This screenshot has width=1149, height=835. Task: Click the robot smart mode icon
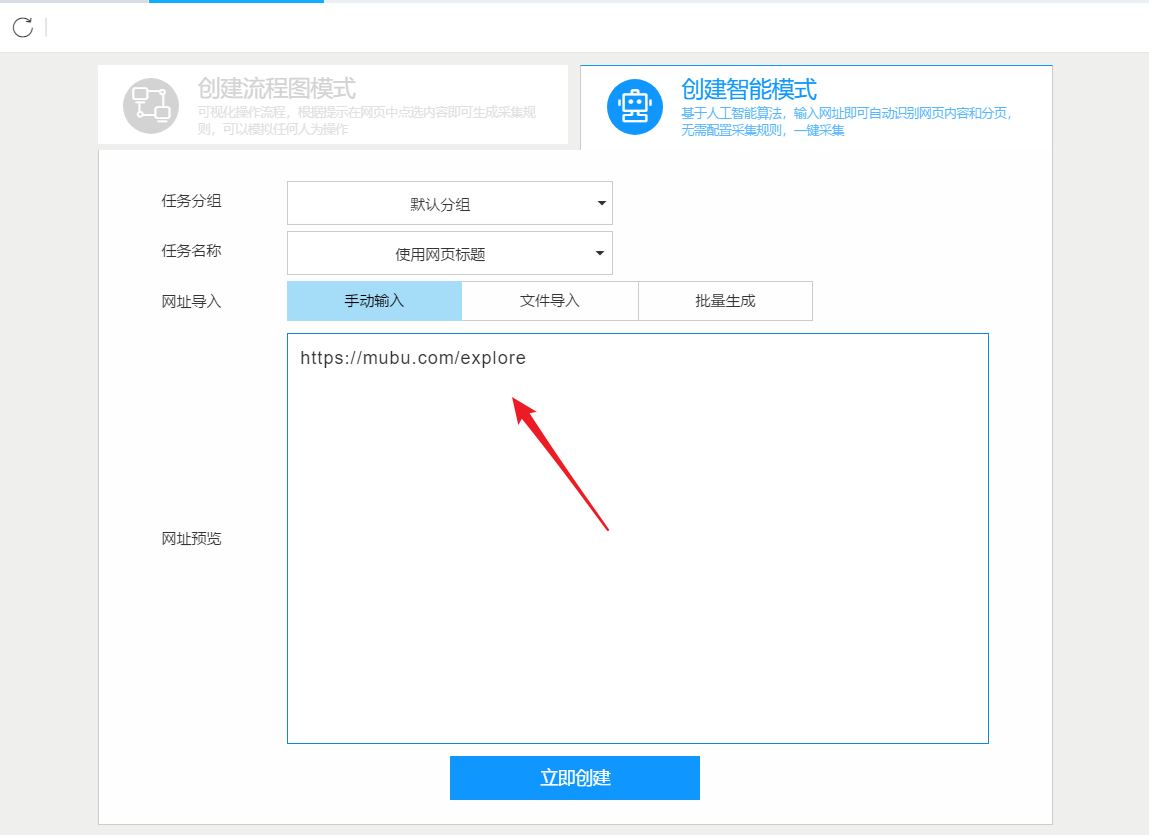click(x=635, y=107)
